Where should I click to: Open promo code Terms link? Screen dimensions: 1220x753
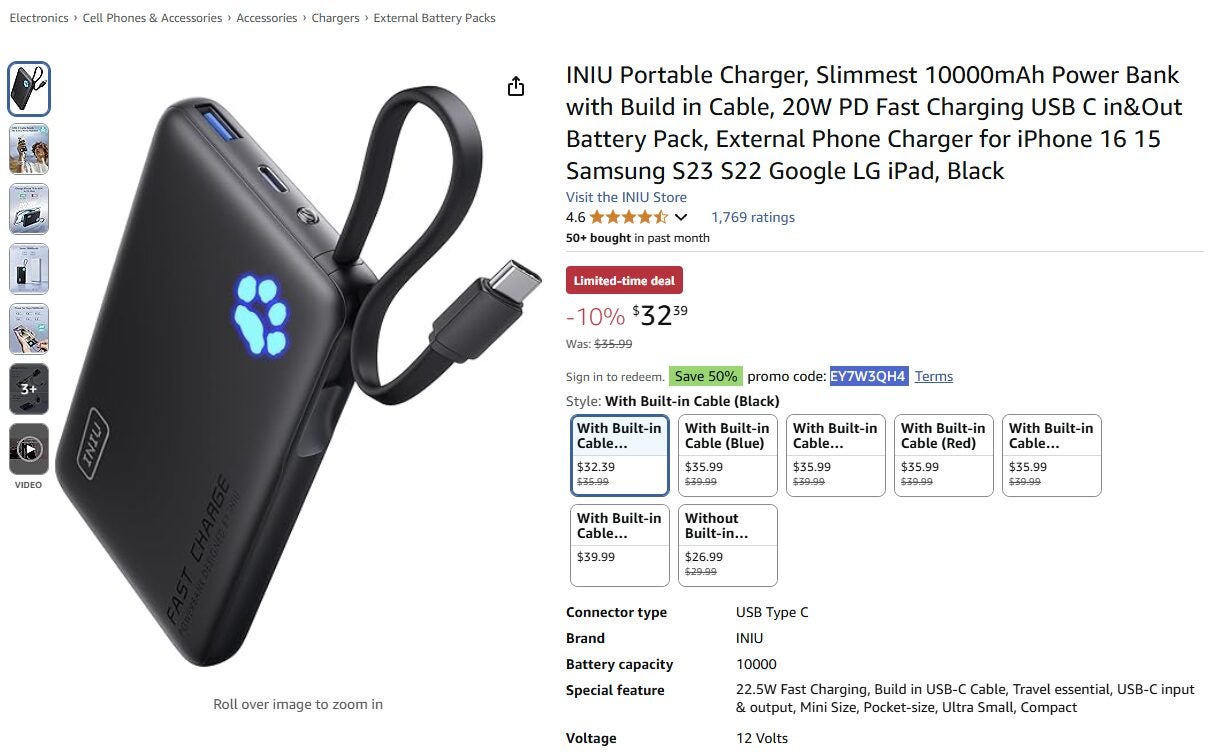pos(934,376)
